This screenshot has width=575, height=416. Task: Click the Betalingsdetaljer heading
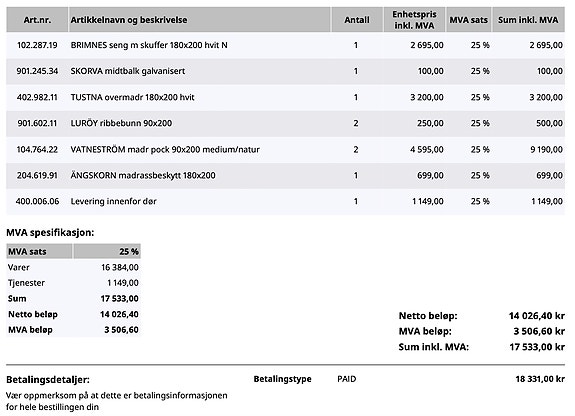click(x=48, y=380)
